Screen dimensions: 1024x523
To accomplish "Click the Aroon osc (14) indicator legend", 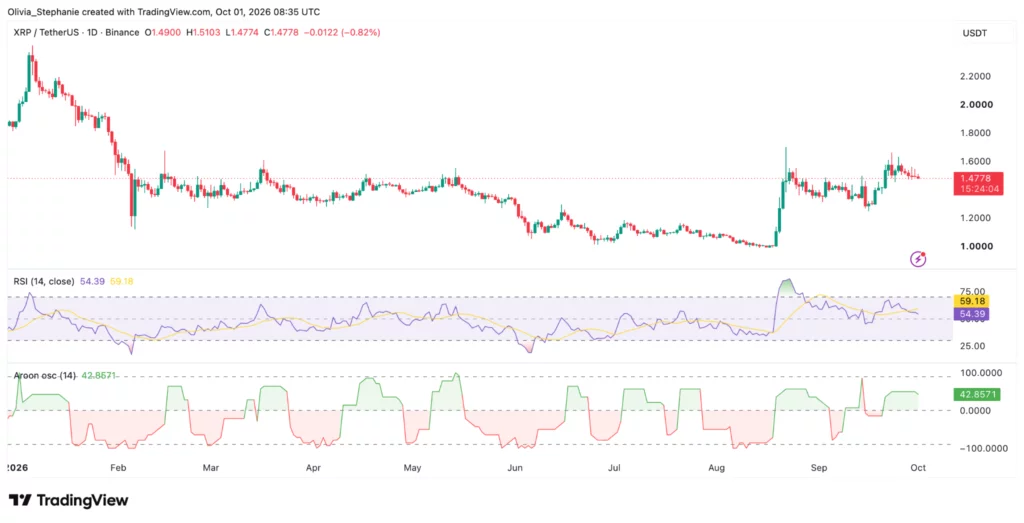I will pos(44,376).
